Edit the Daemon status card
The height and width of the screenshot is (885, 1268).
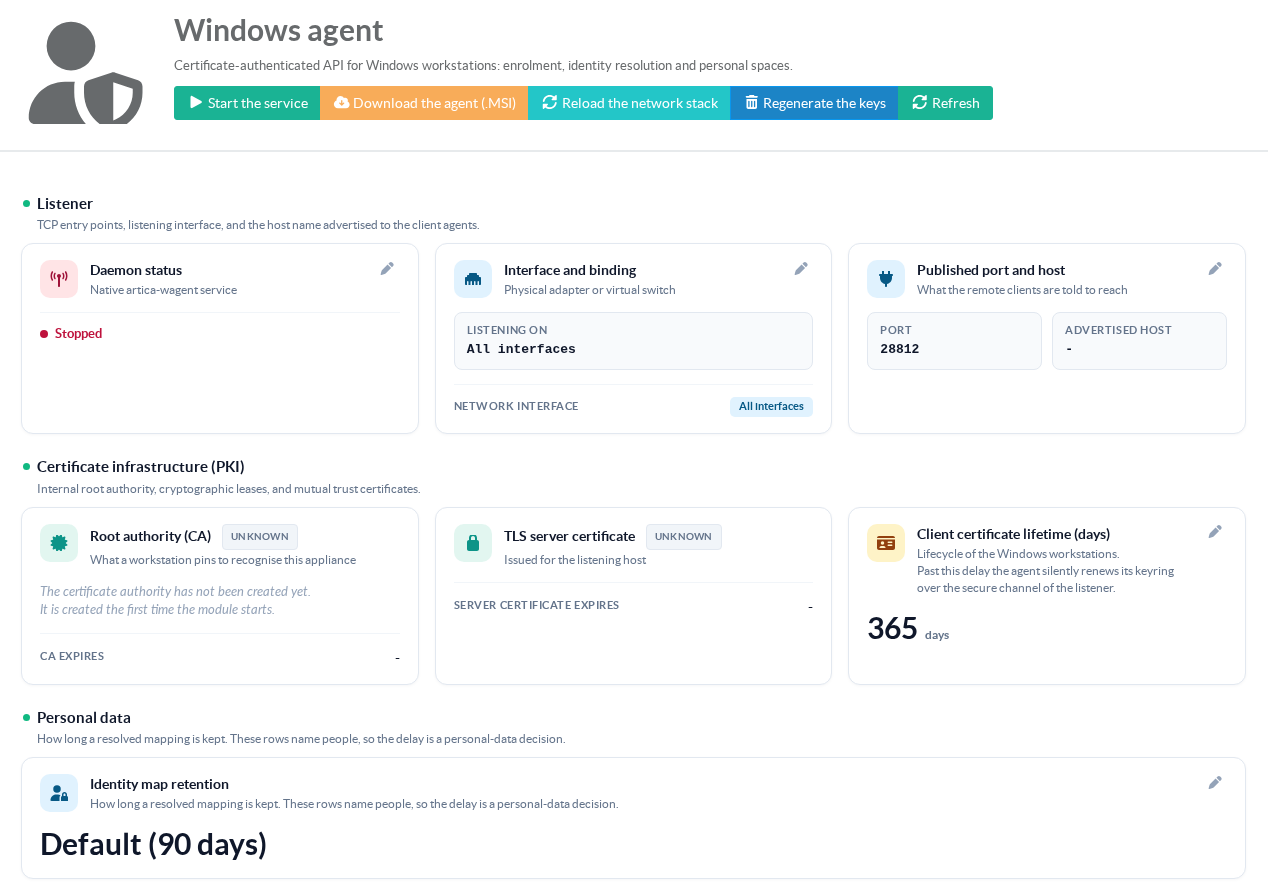387,268
